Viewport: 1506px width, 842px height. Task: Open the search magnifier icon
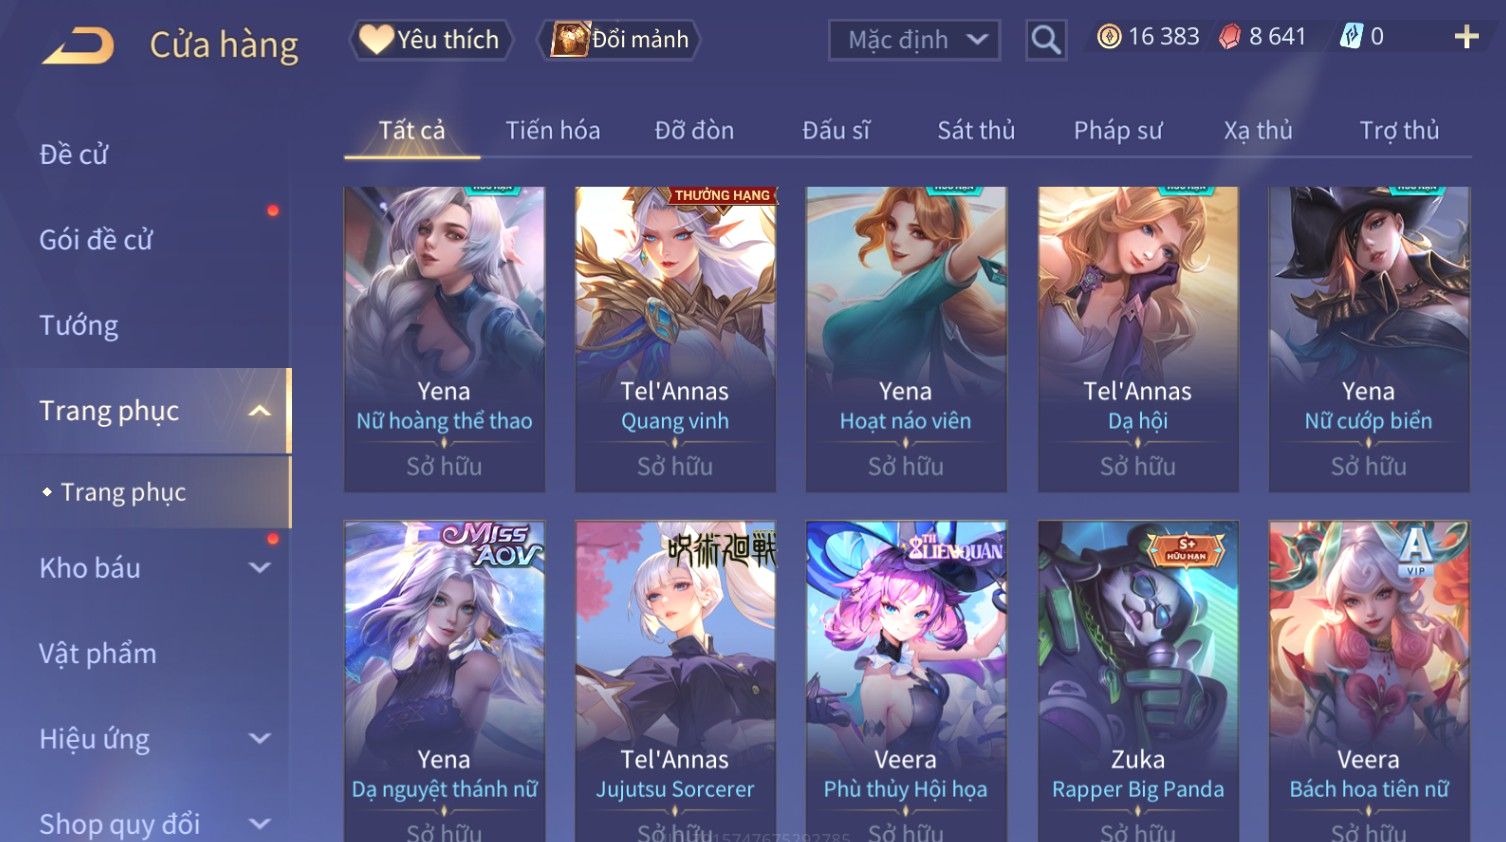click(x=1046, y=40)
